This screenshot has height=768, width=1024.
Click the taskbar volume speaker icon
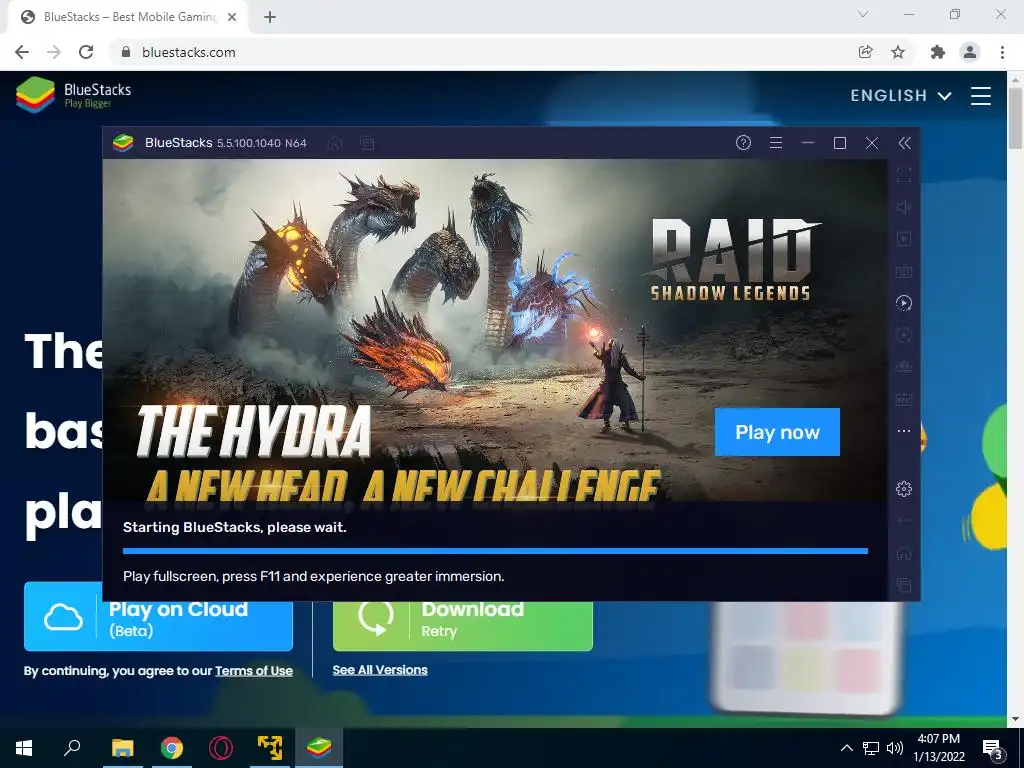pos(895,748)
